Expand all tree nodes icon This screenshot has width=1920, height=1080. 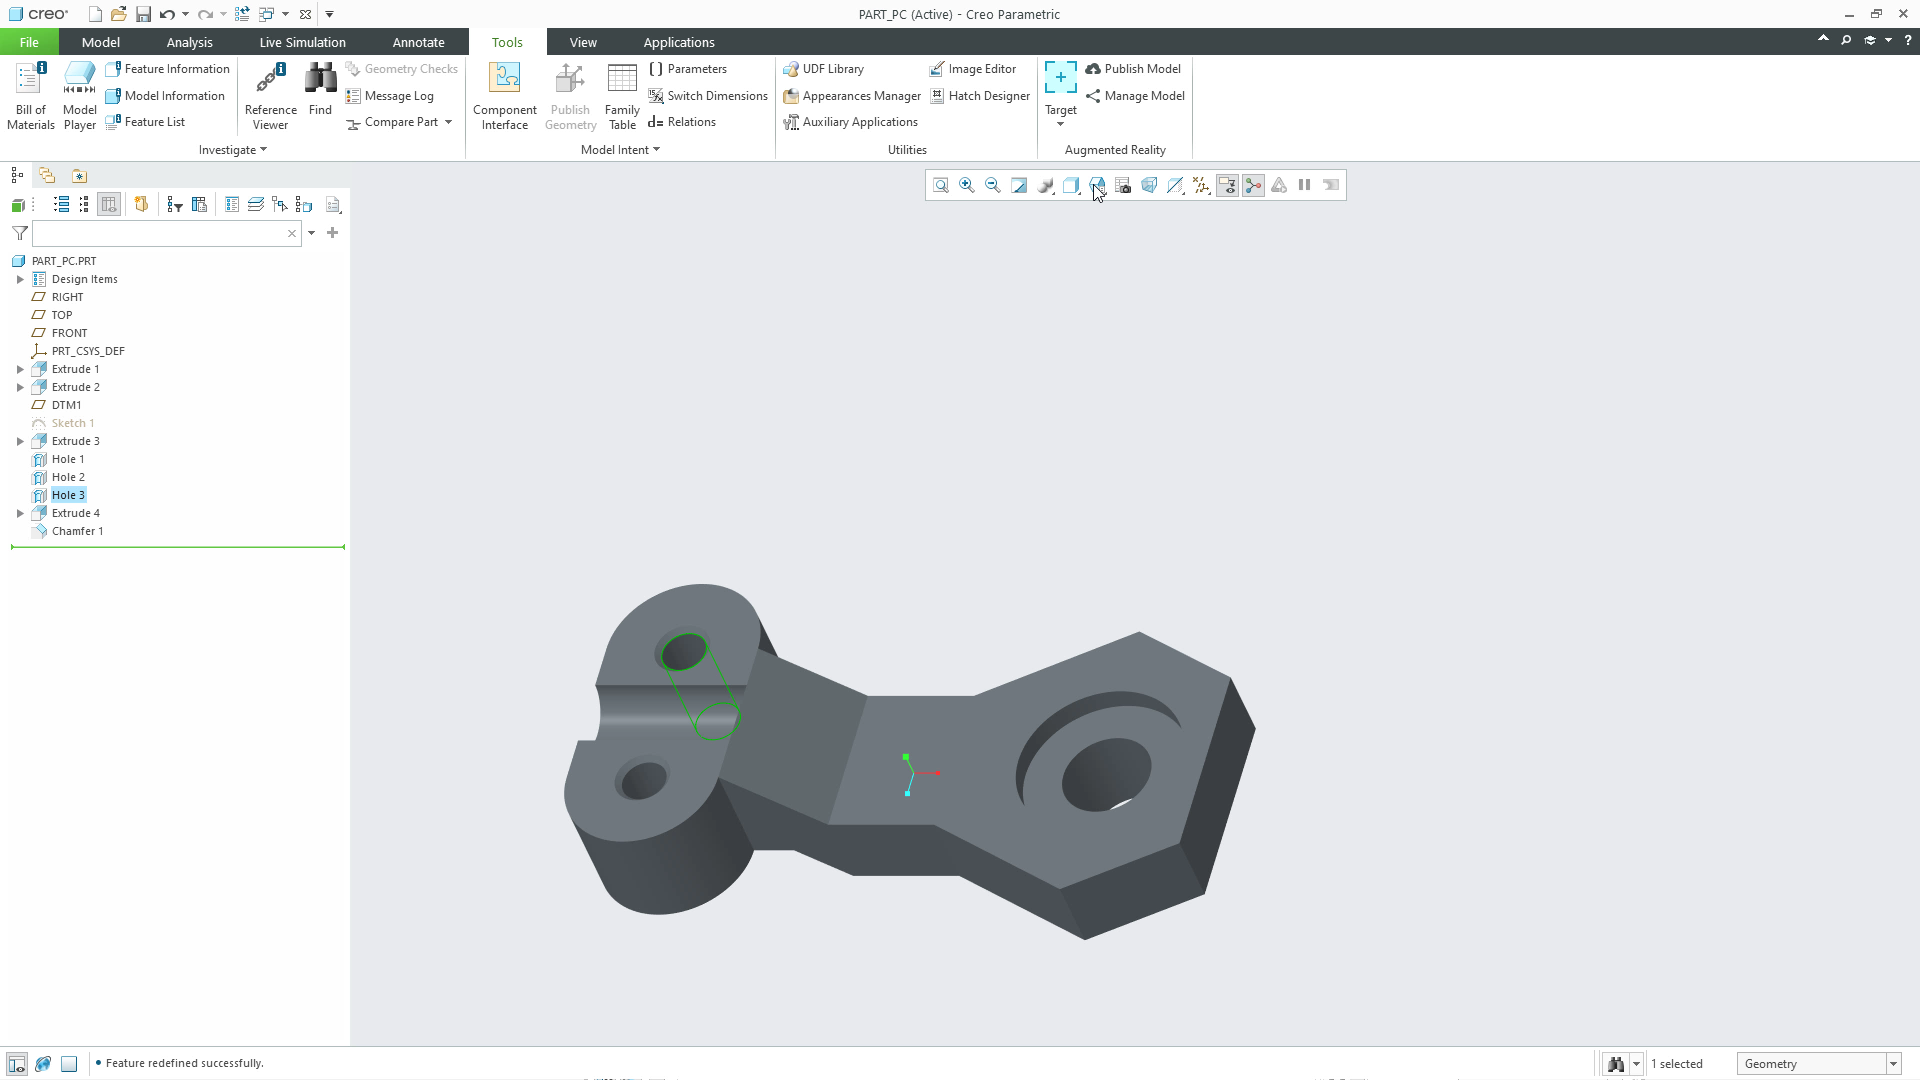tap(61, 204)
